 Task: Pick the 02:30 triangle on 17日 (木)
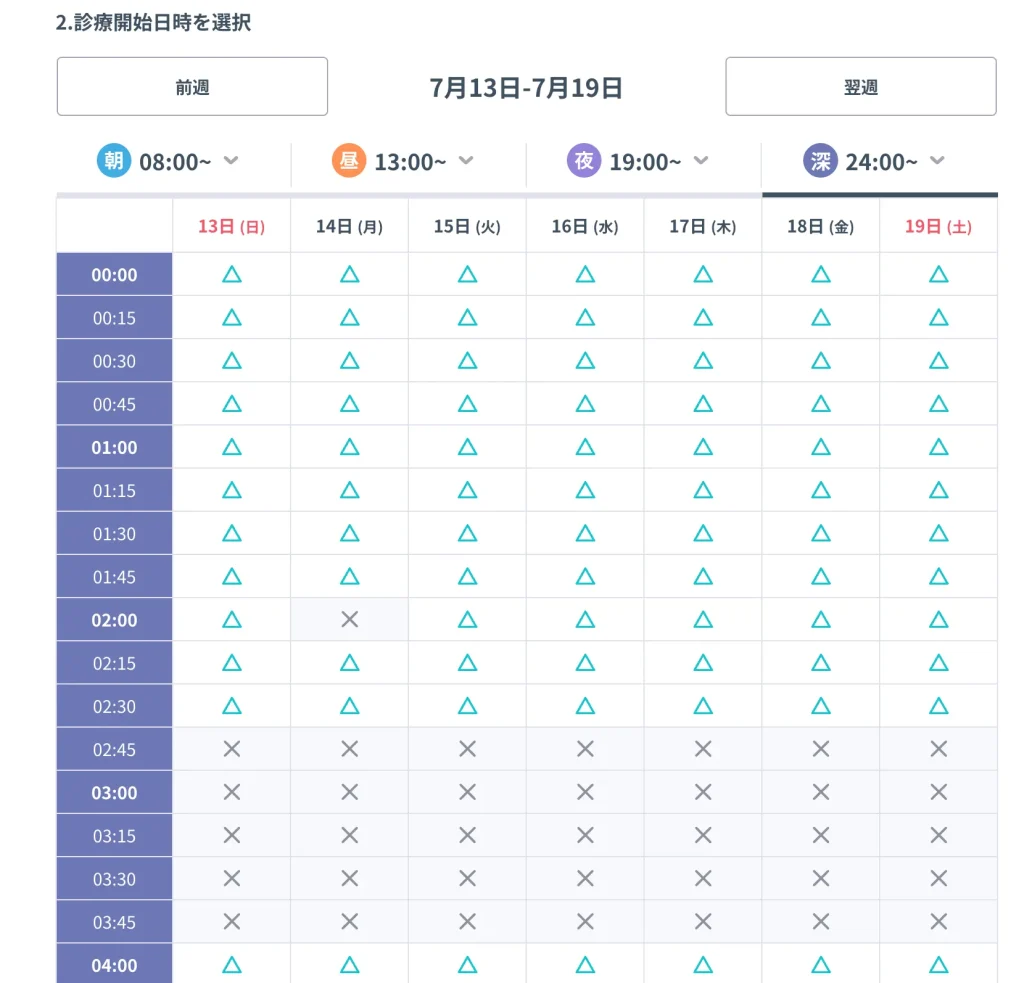pos(703,706)
